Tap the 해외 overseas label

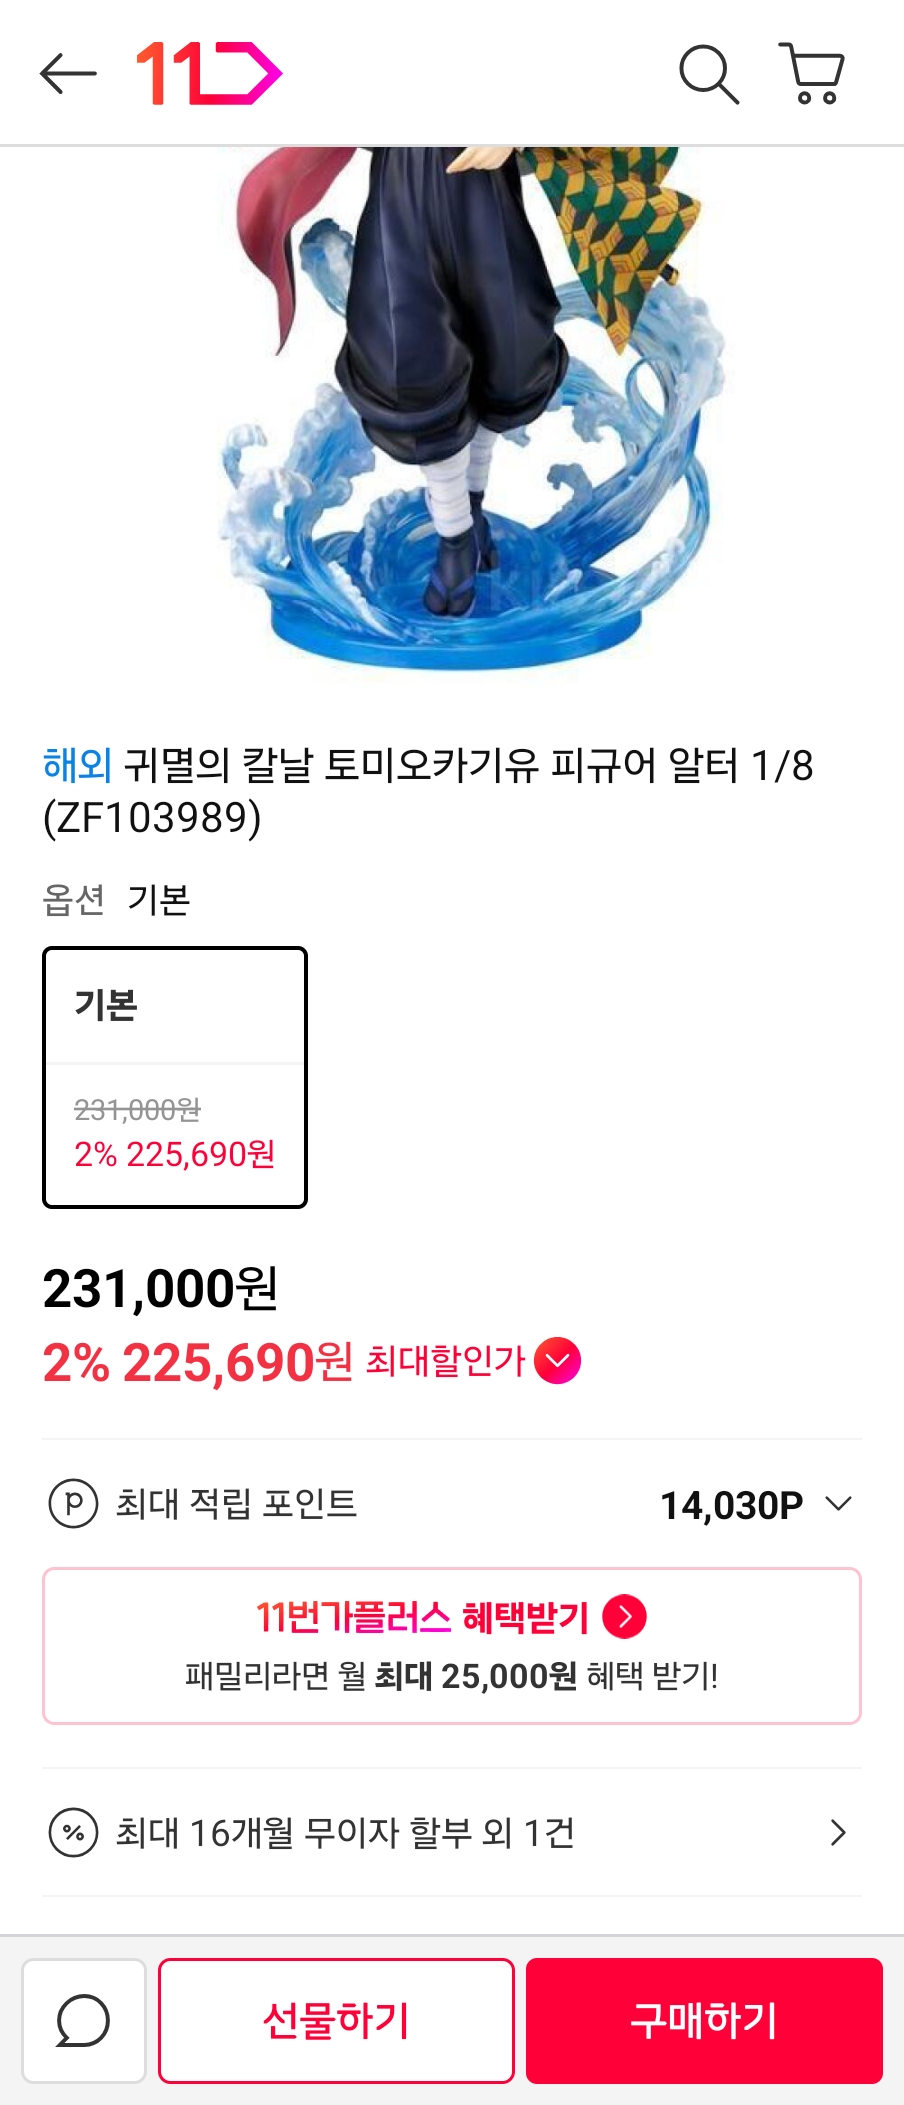point(76,766)
